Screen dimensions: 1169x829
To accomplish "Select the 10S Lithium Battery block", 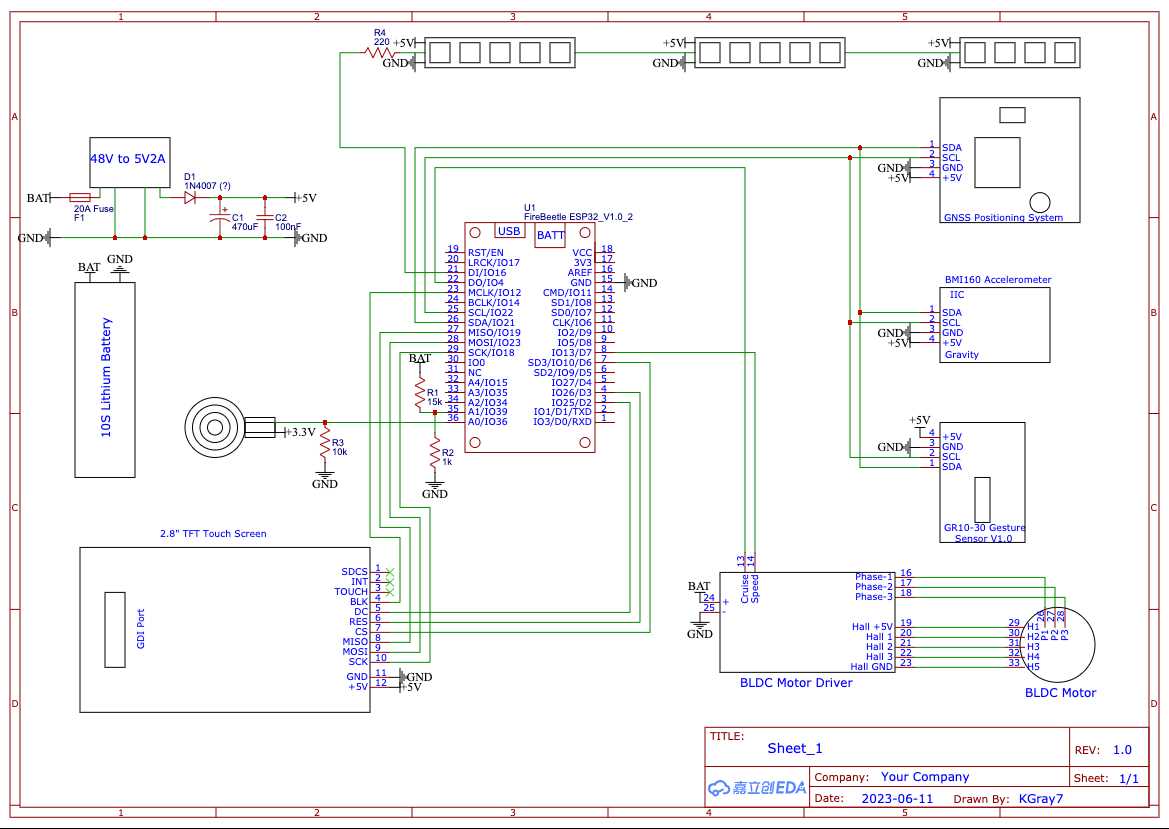I will coord(104,379).
